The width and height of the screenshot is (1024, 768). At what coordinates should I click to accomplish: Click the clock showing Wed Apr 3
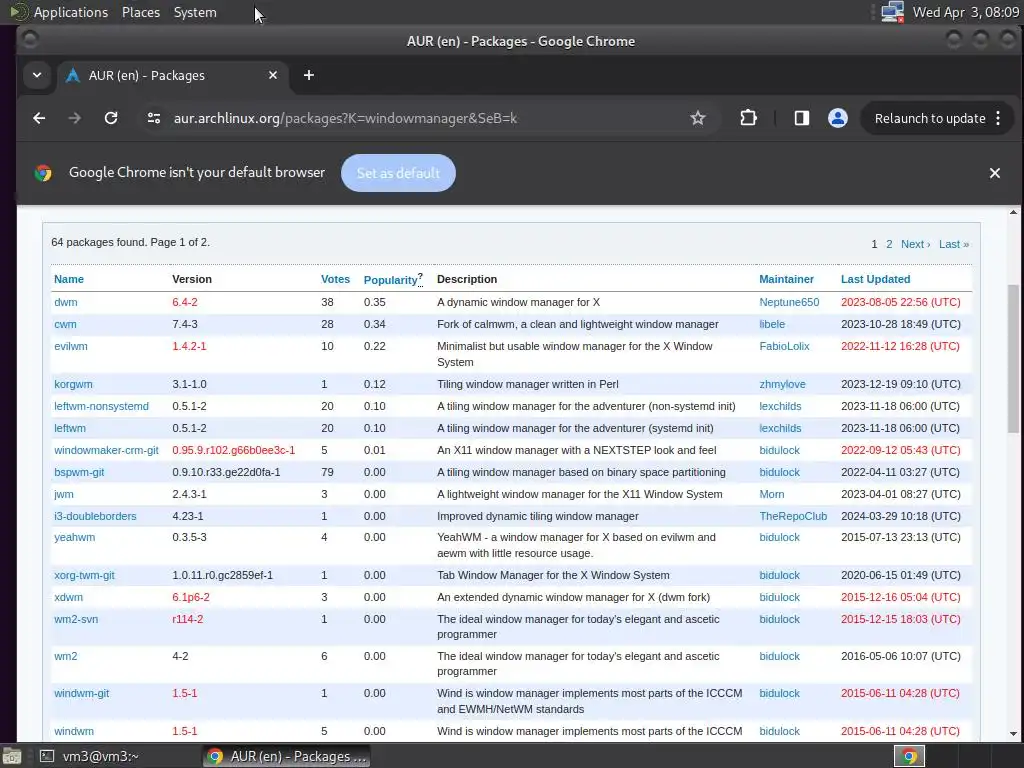pyautogui.click(x=965, y=12)
